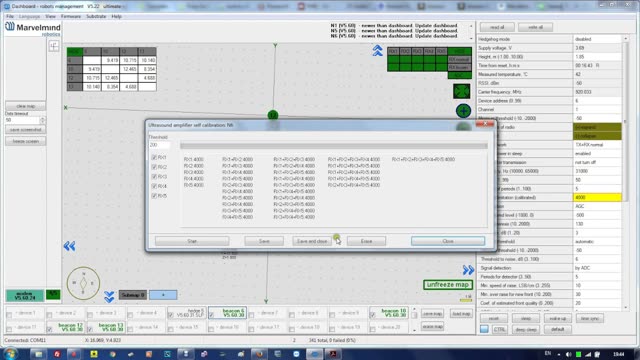Click the data timeout spinner arrows
Image resolution: width=640 pixels, height=360 pixels.
(42, 120)
